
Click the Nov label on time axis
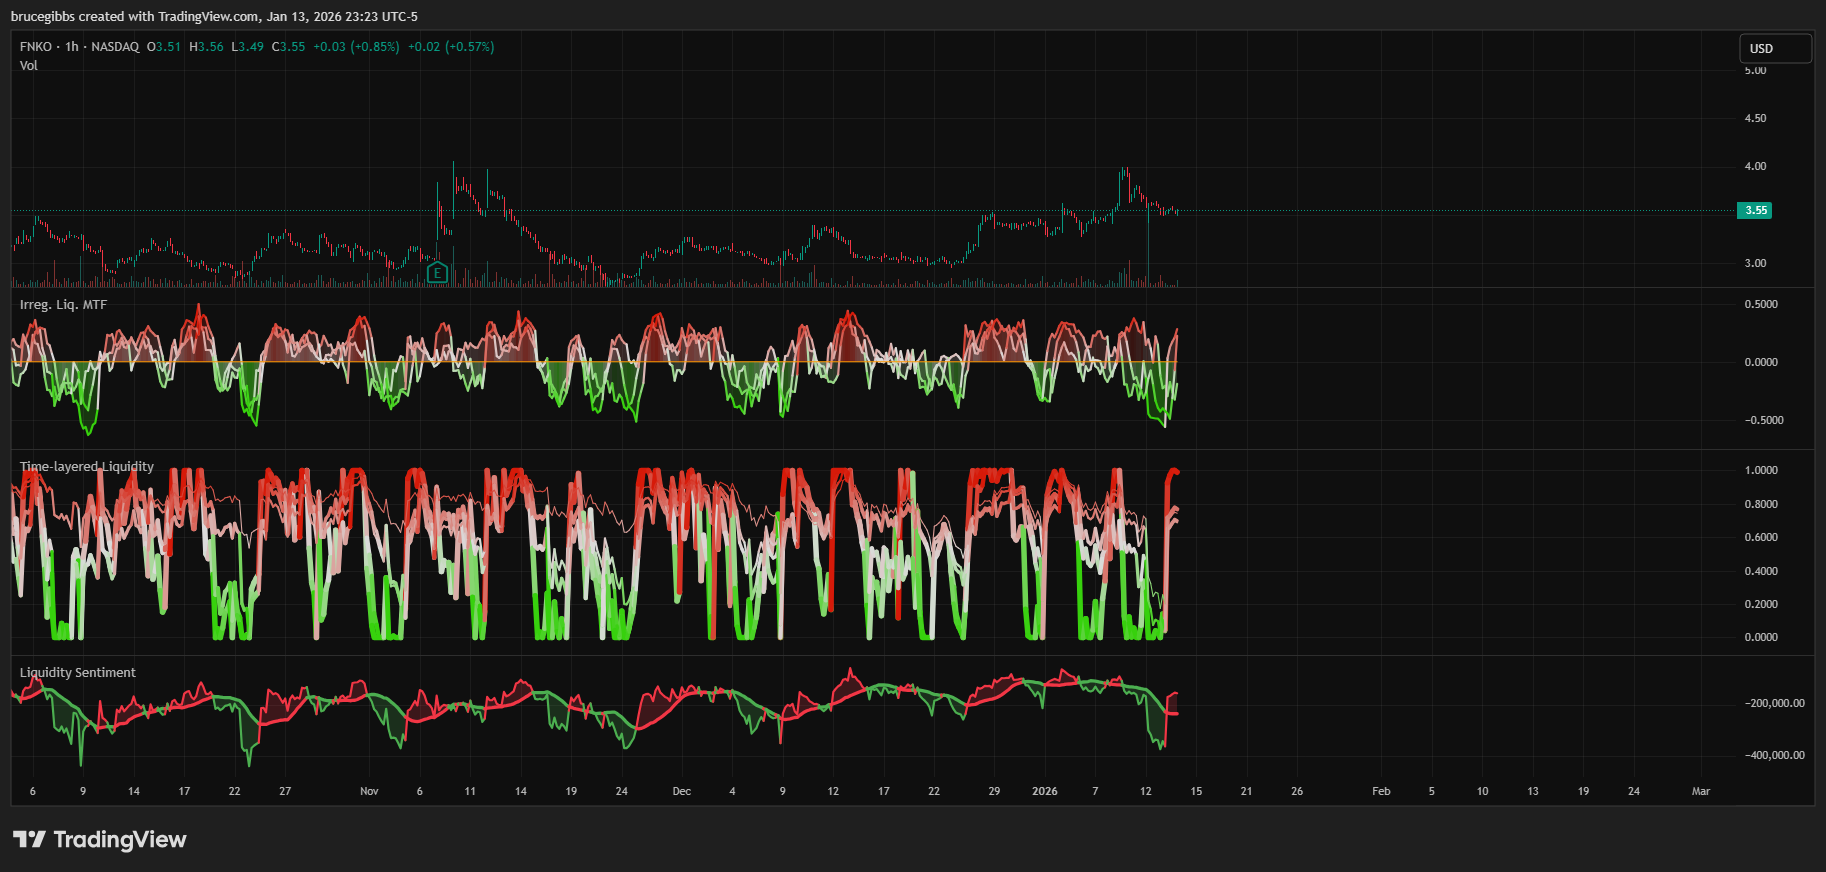pos(369,791)
